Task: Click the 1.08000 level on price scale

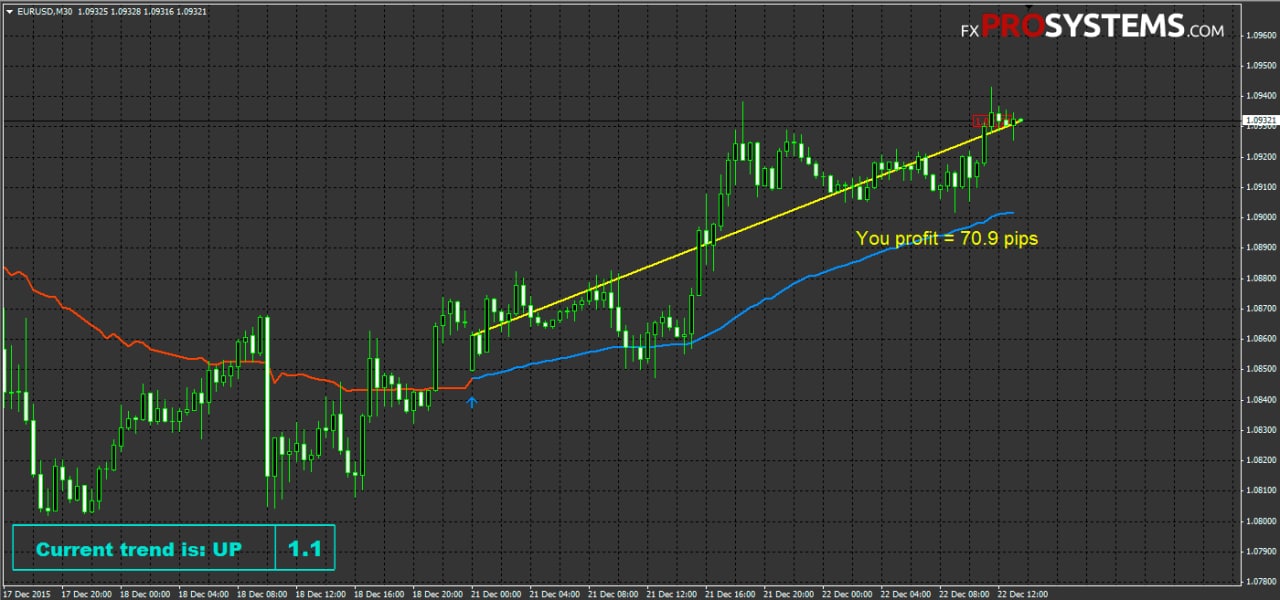Action: [x=1259, y=521]
